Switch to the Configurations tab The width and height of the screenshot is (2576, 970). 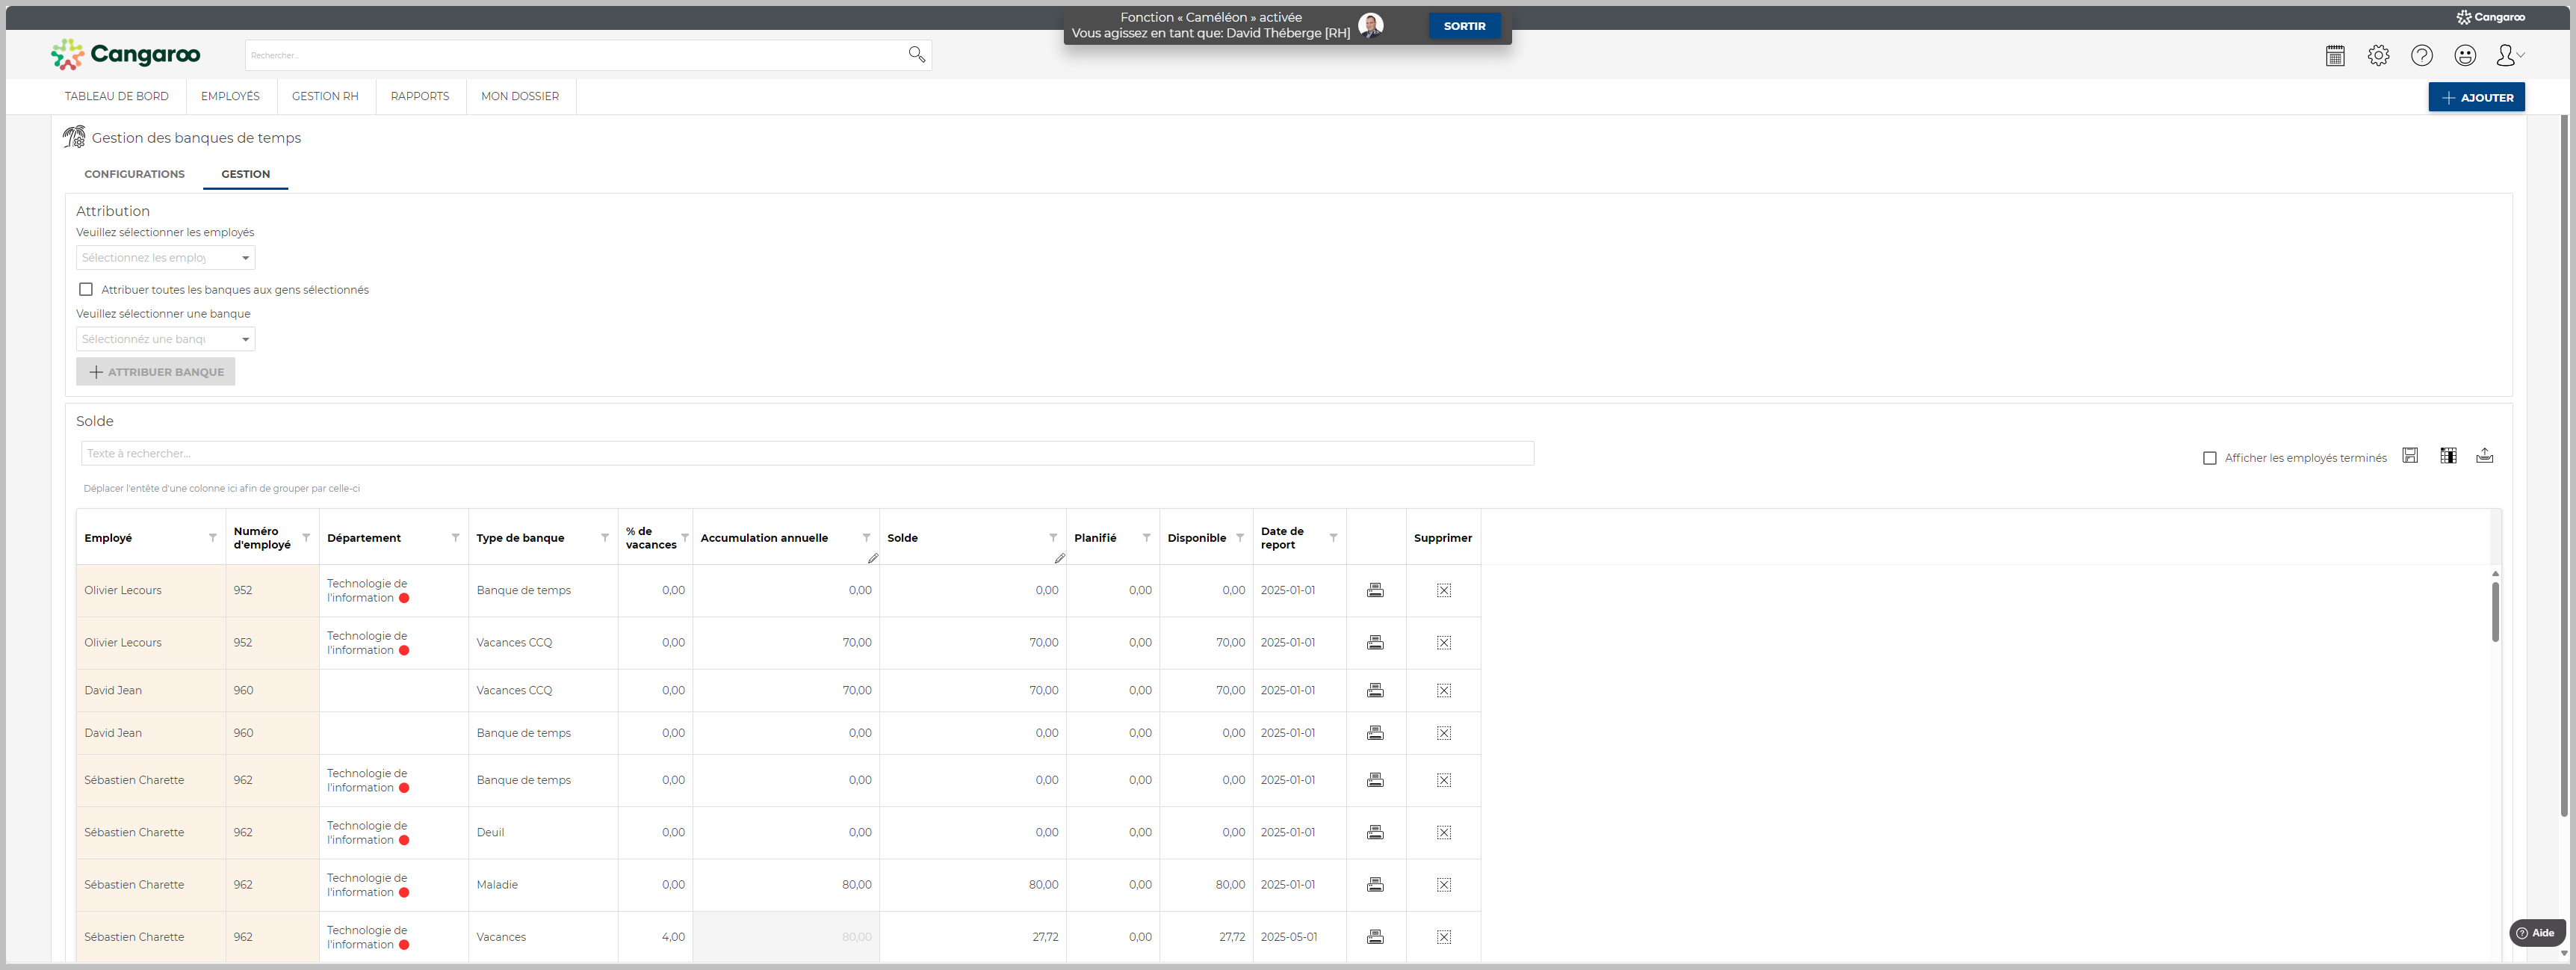point(134,174)
